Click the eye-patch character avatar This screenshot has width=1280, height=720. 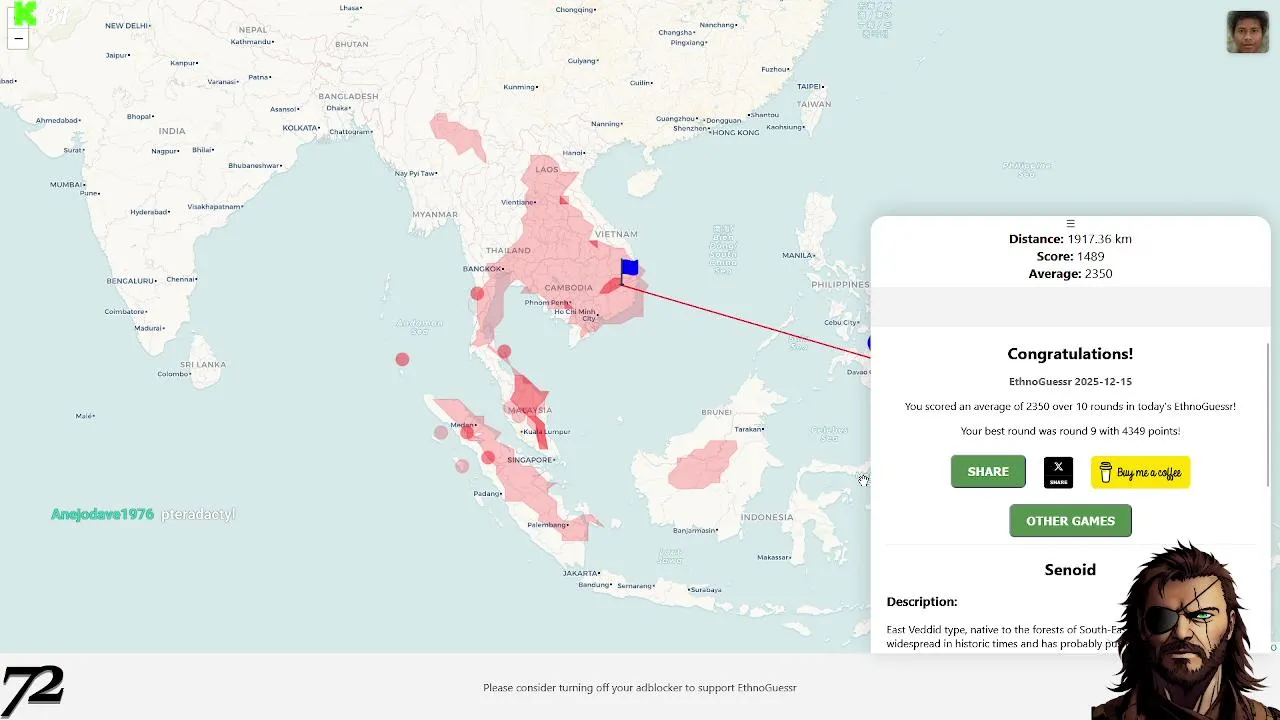pos(1185,630)
